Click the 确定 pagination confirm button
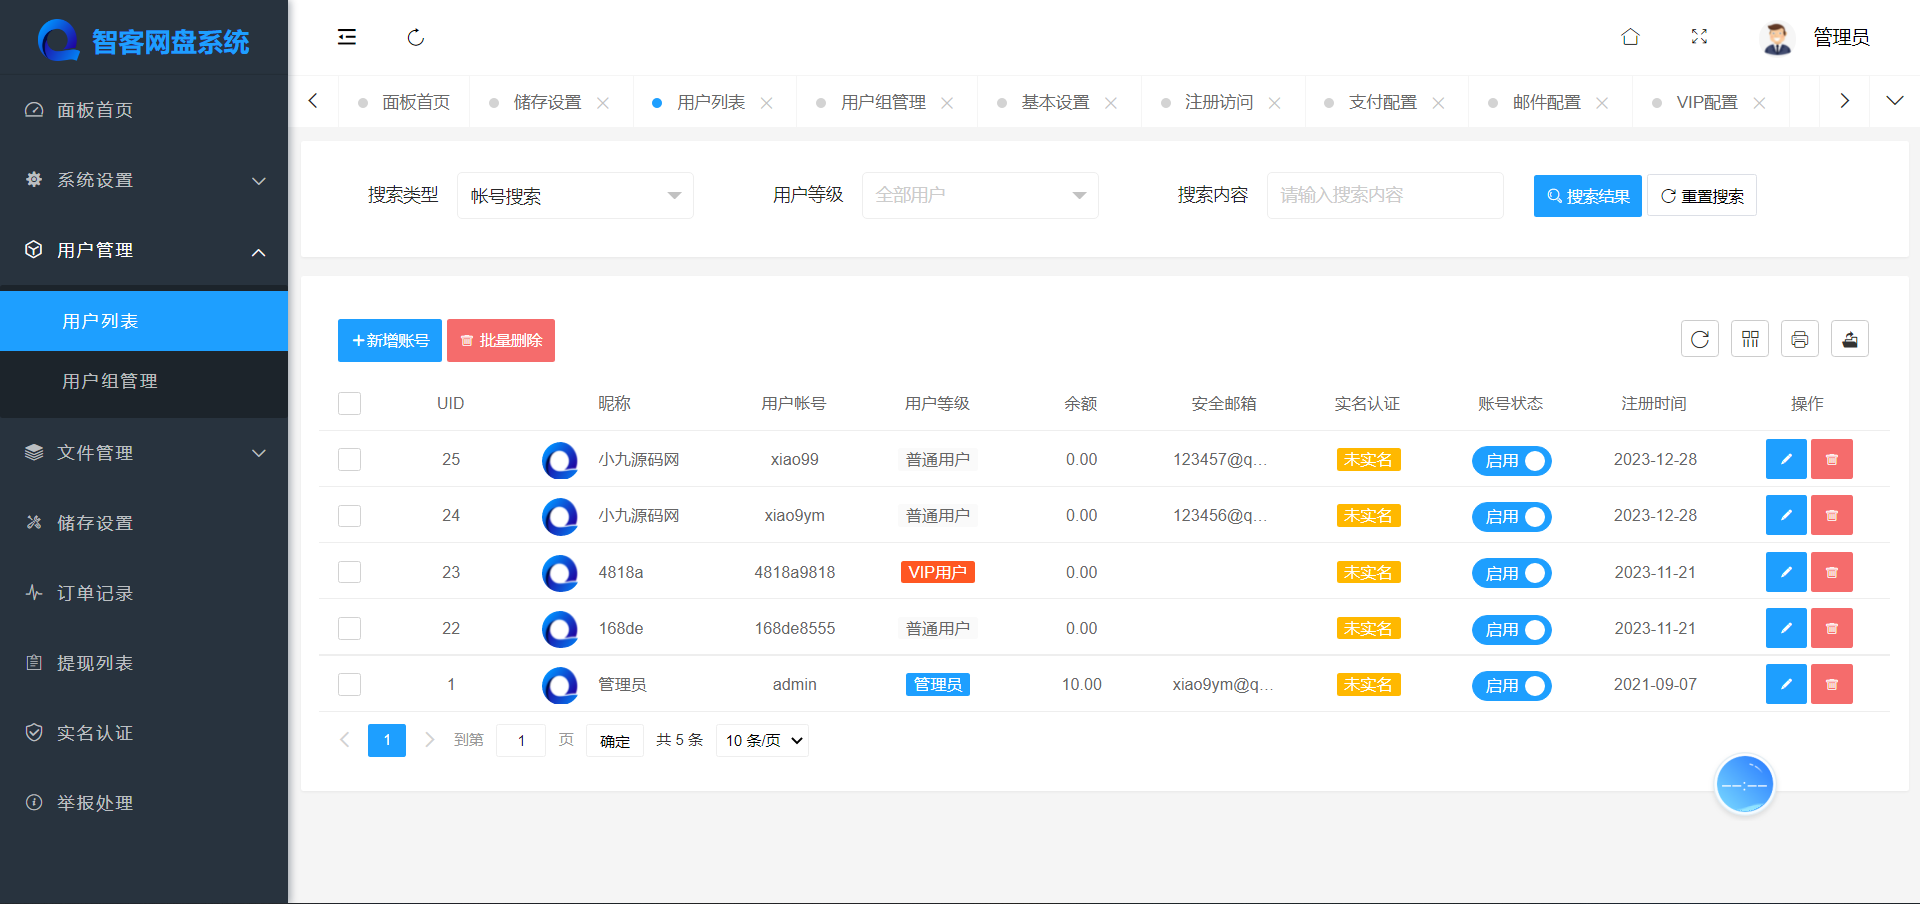1920x904 pixels. [x=615, y=740]
